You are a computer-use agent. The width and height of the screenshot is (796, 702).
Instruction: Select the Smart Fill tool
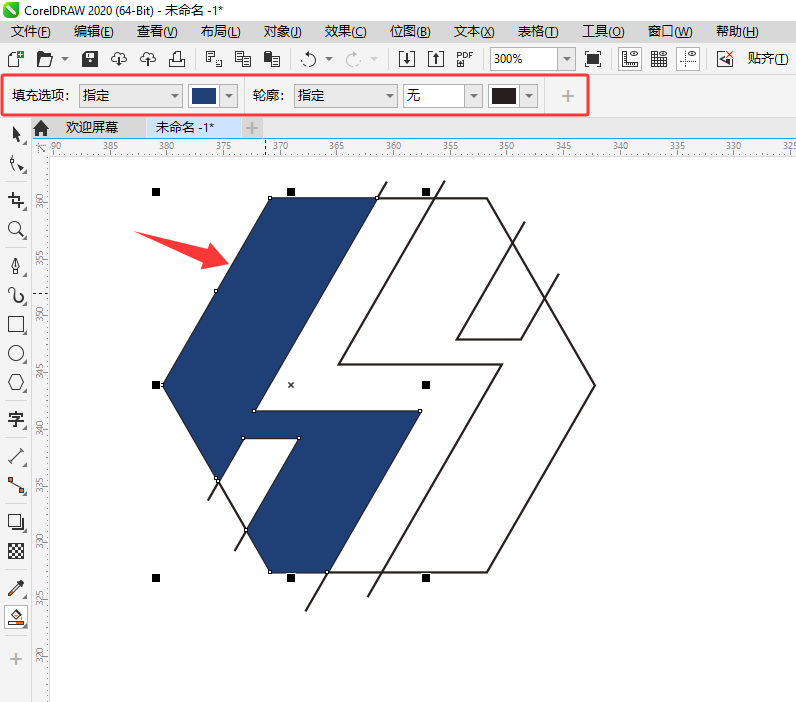pos(17,617)
